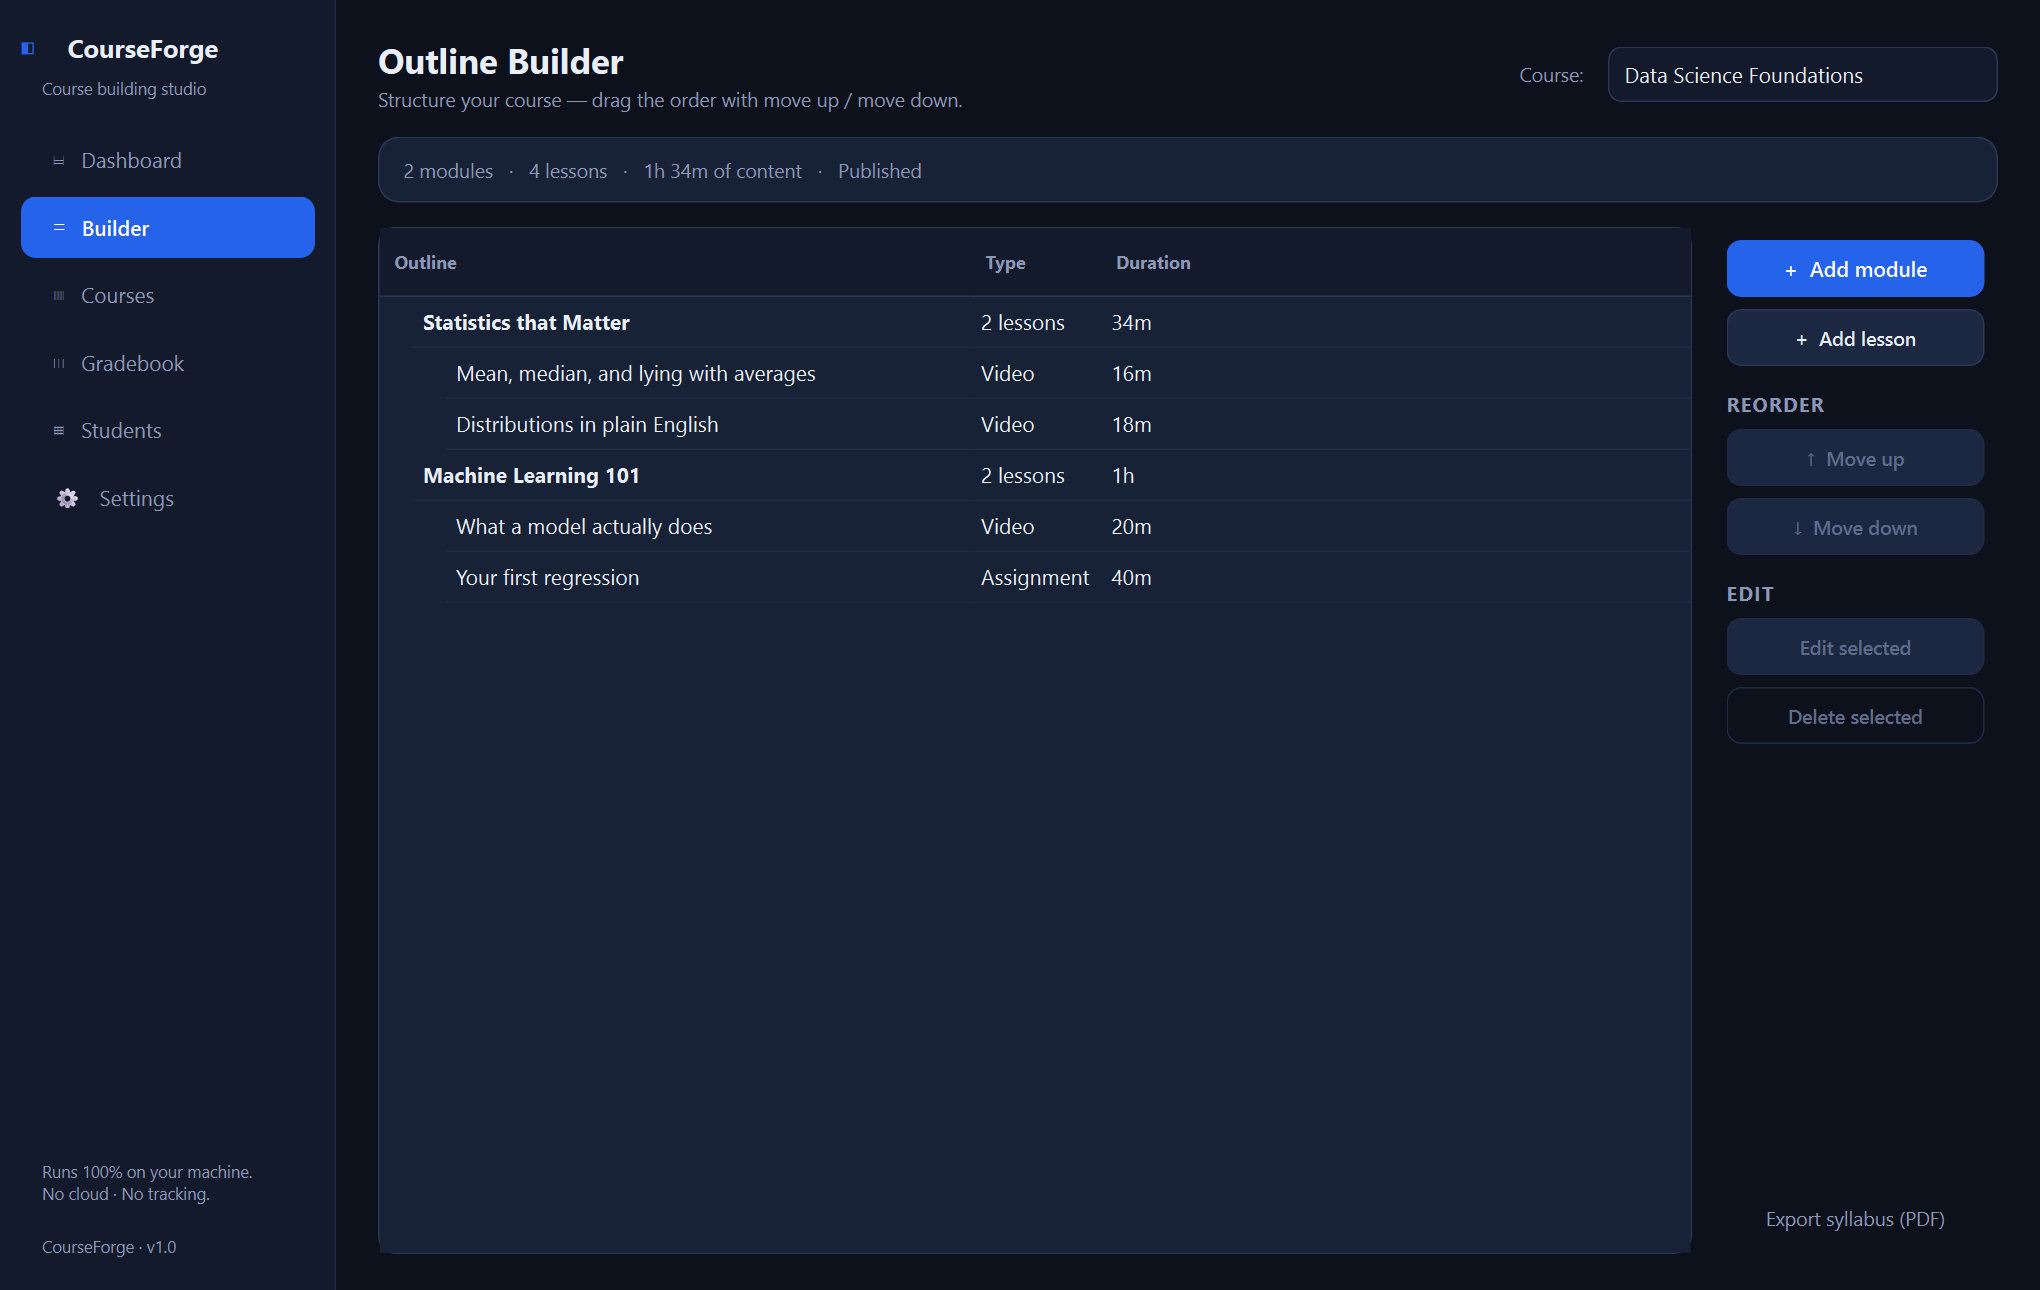Image resolution: width=2040 pixels, height=1290 pixels.
Task: Open the Export syllabus (PDF) link
Action: tap(1855, 1219)
